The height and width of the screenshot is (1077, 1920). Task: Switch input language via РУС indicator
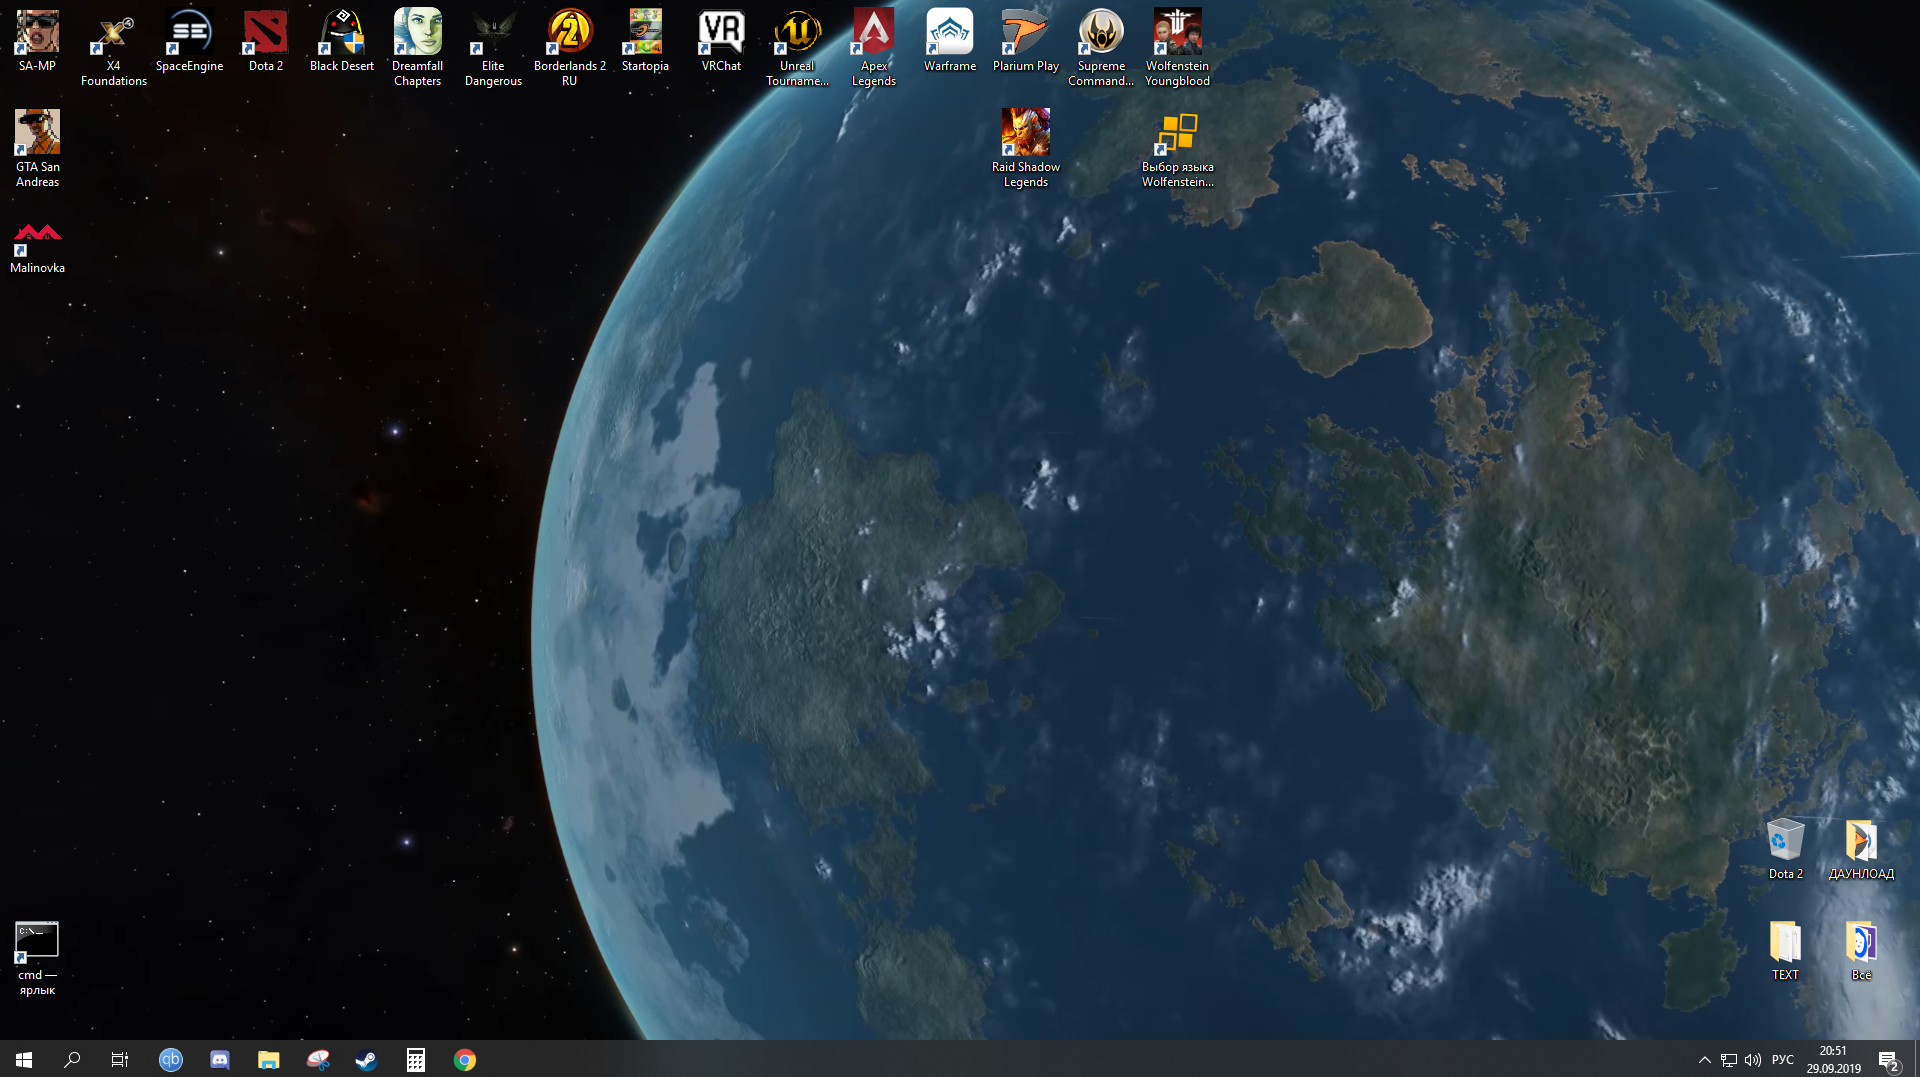pos(1783,1059)
